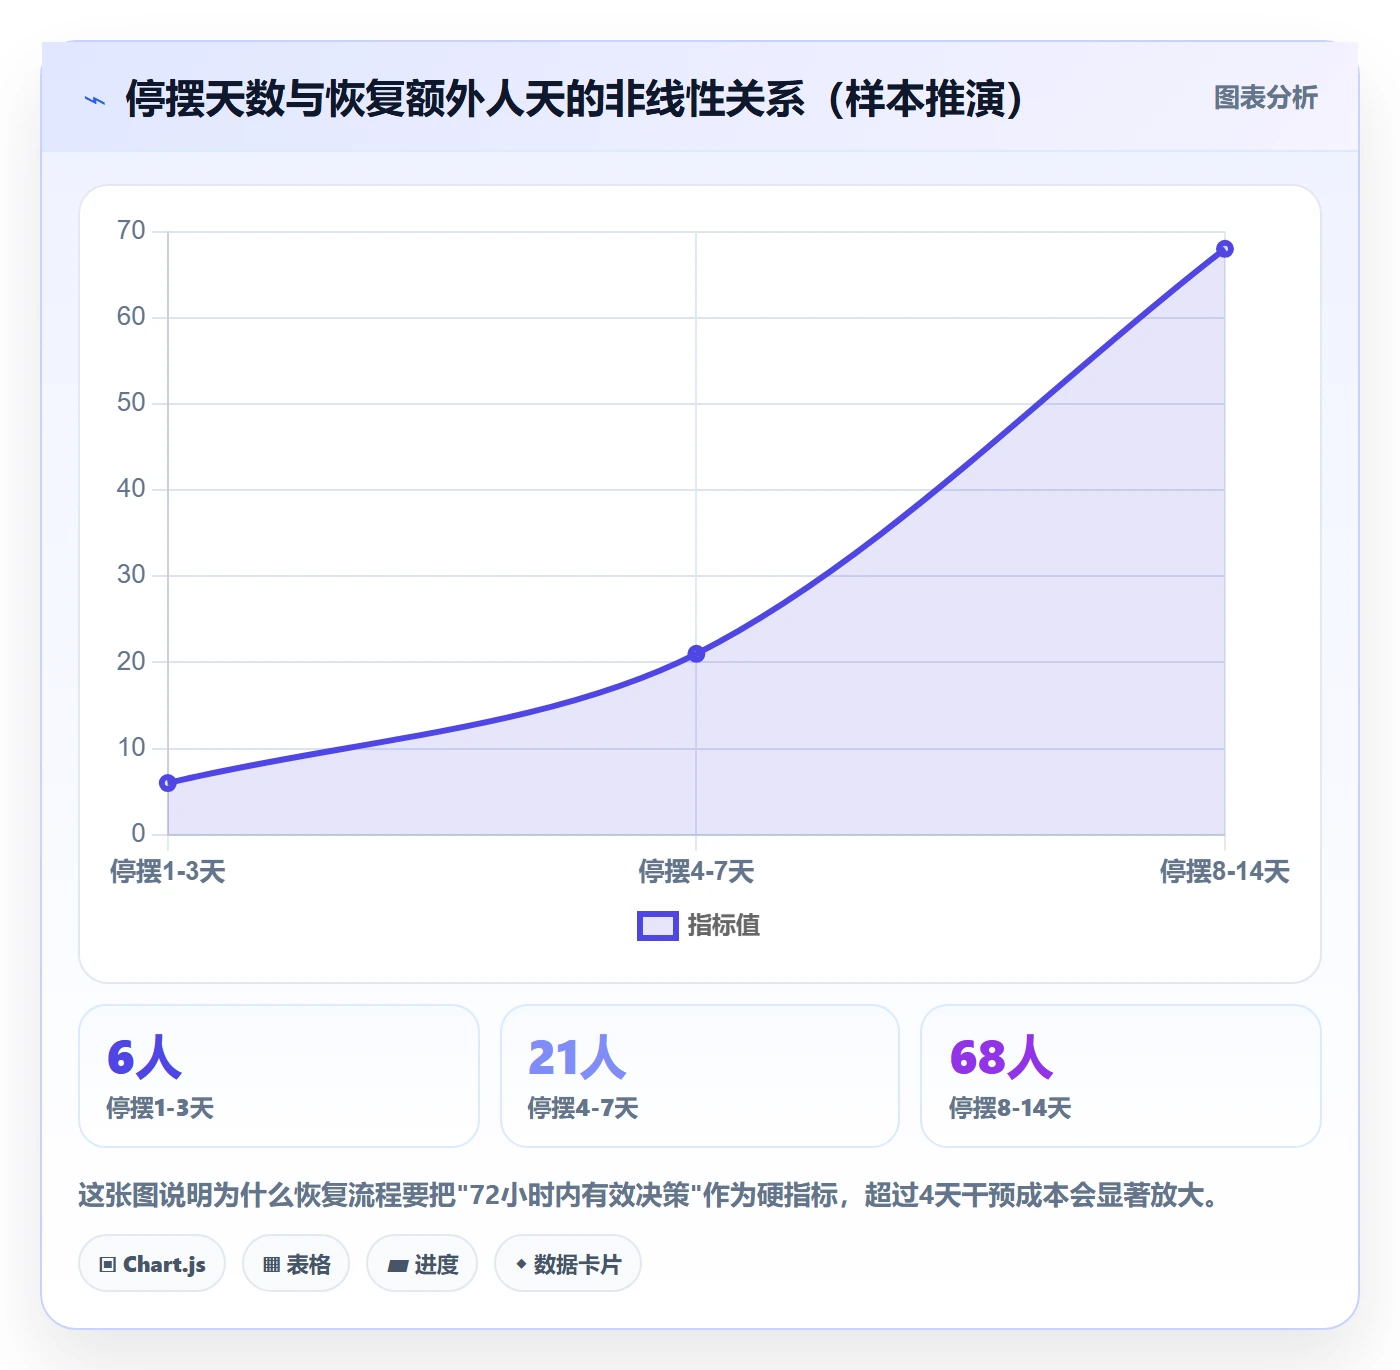Click the 停摆8-14天 caption under 68人
The width and height of the screenshot is (1400, 1370).
[1010, 1108]
